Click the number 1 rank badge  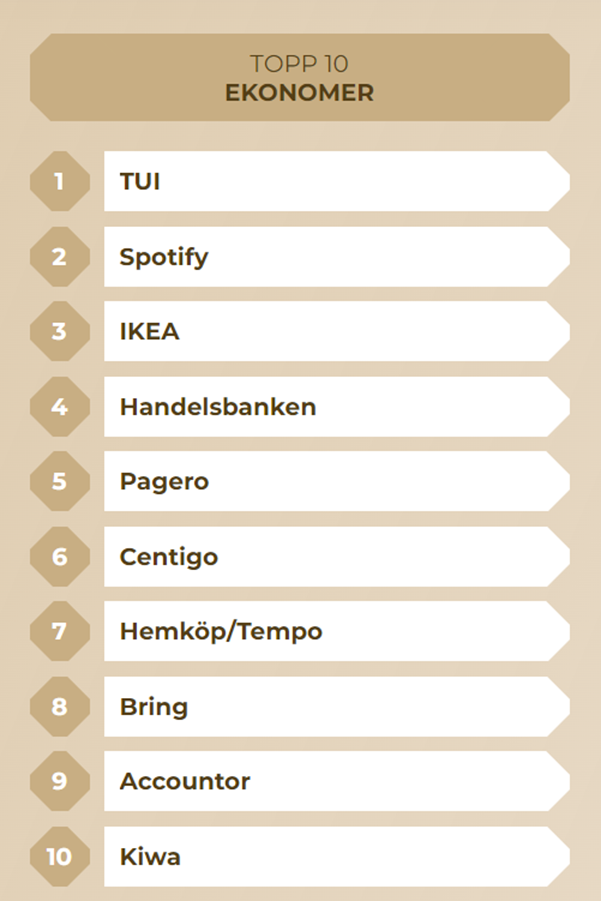pyautogui.click(x=60, y=182)
